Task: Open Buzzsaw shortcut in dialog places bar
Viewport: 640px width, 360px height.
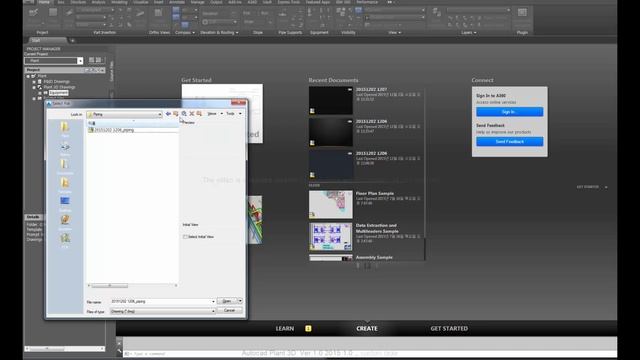Action: pyautogui.click(x=65, y=221)
